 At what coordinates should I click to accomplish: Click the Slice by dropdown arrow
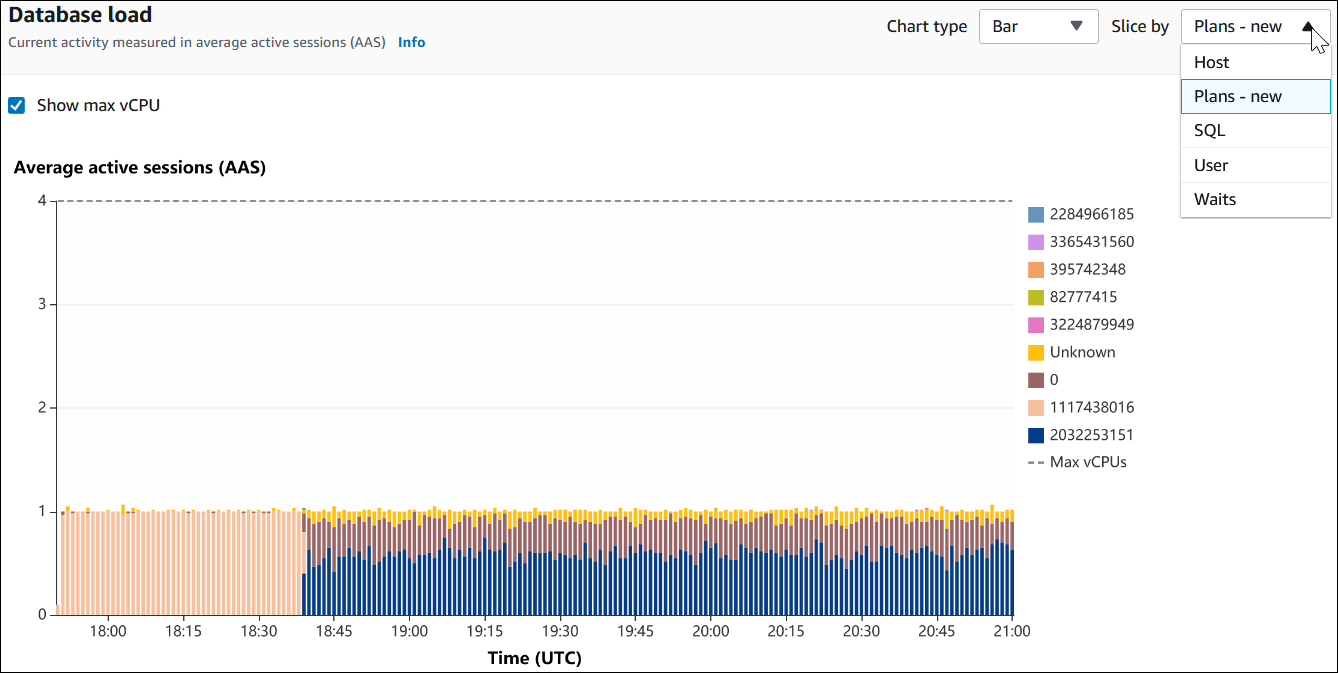pyautogui.click(x=1309, y=27)
